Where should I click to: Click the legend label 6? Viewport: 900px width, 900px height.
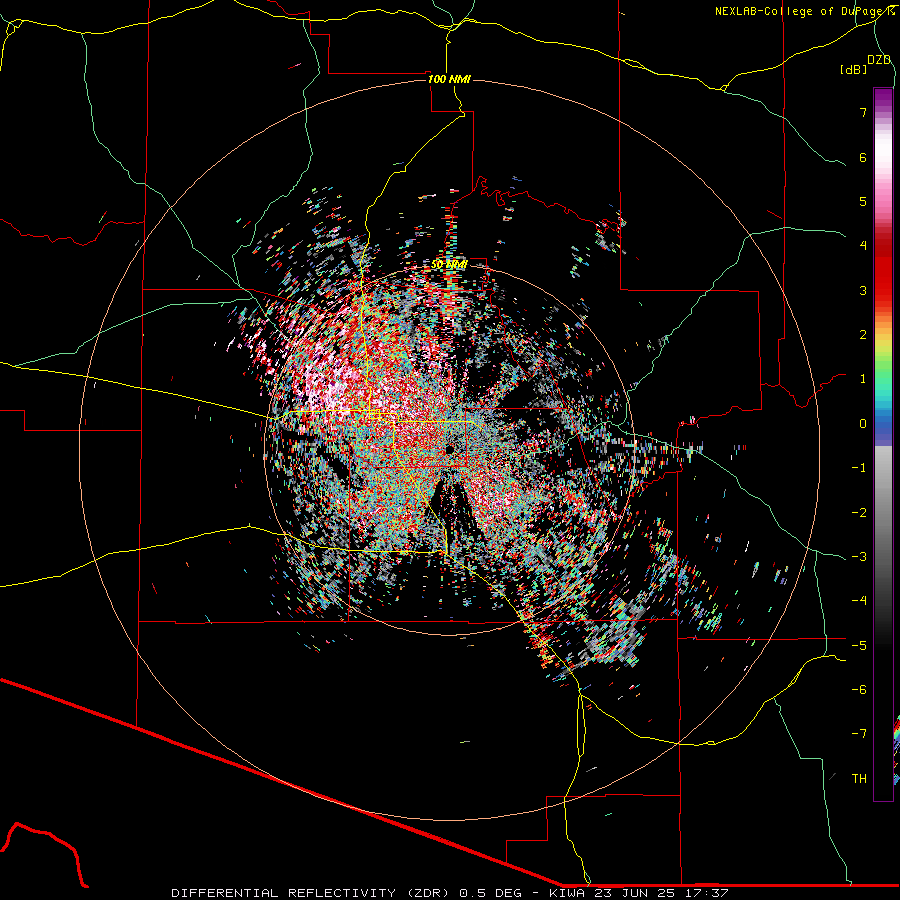click(x=863, y=157)
